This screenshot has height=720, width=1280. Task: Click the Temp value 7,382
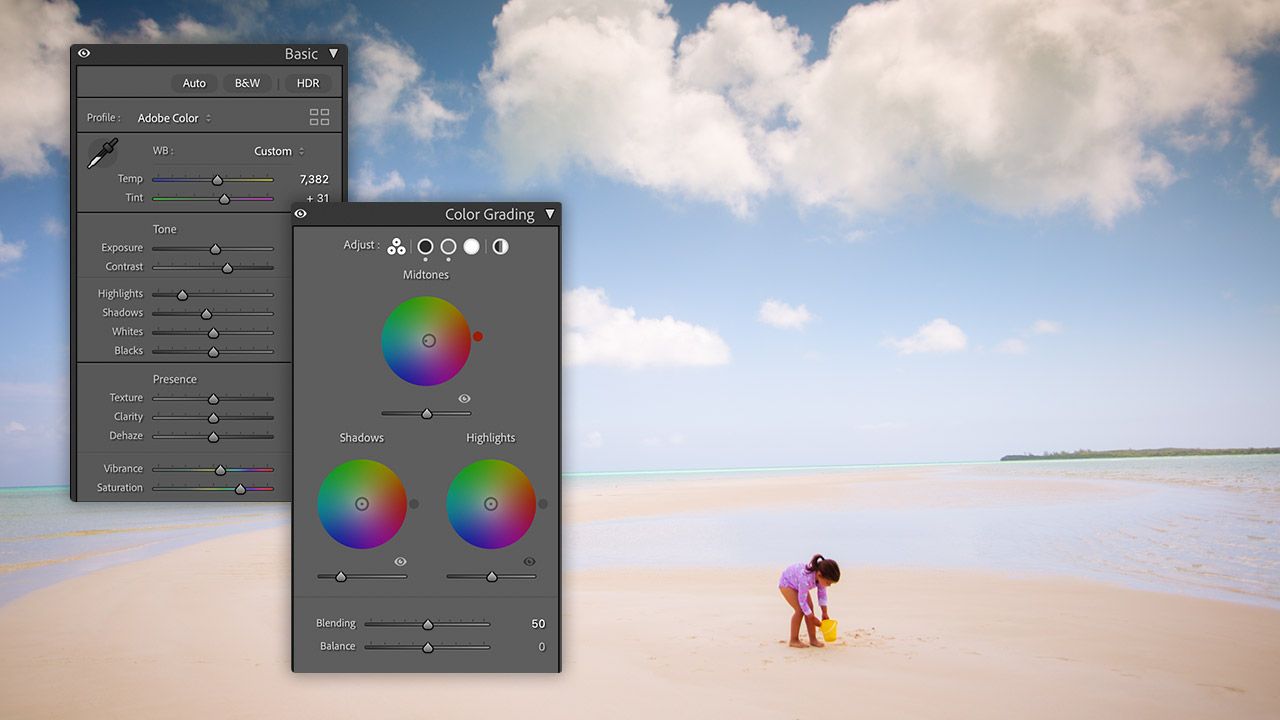click(314, 179)
